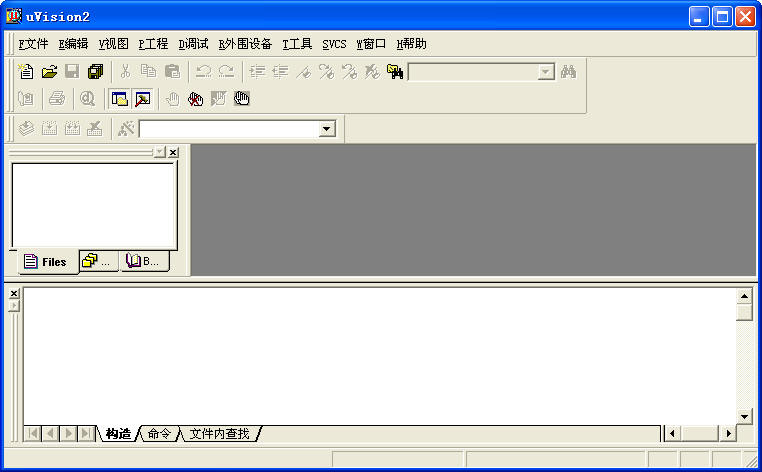762x472 pixels.
Task: Click the Find in Files icon
Action: [x=395, y=72]
